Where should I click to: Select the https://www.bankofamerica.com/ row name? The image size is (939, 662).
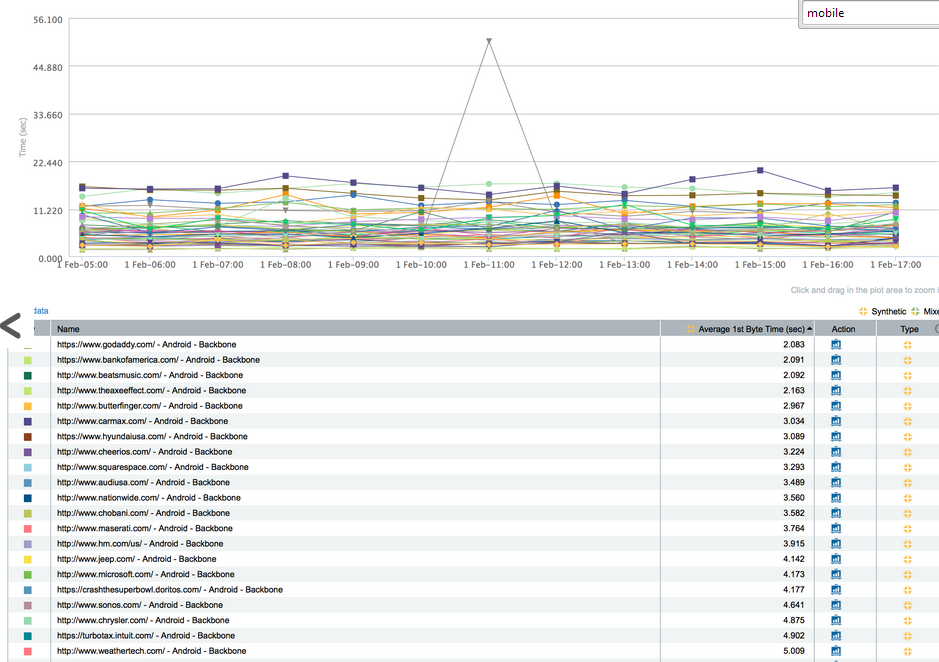158,360
